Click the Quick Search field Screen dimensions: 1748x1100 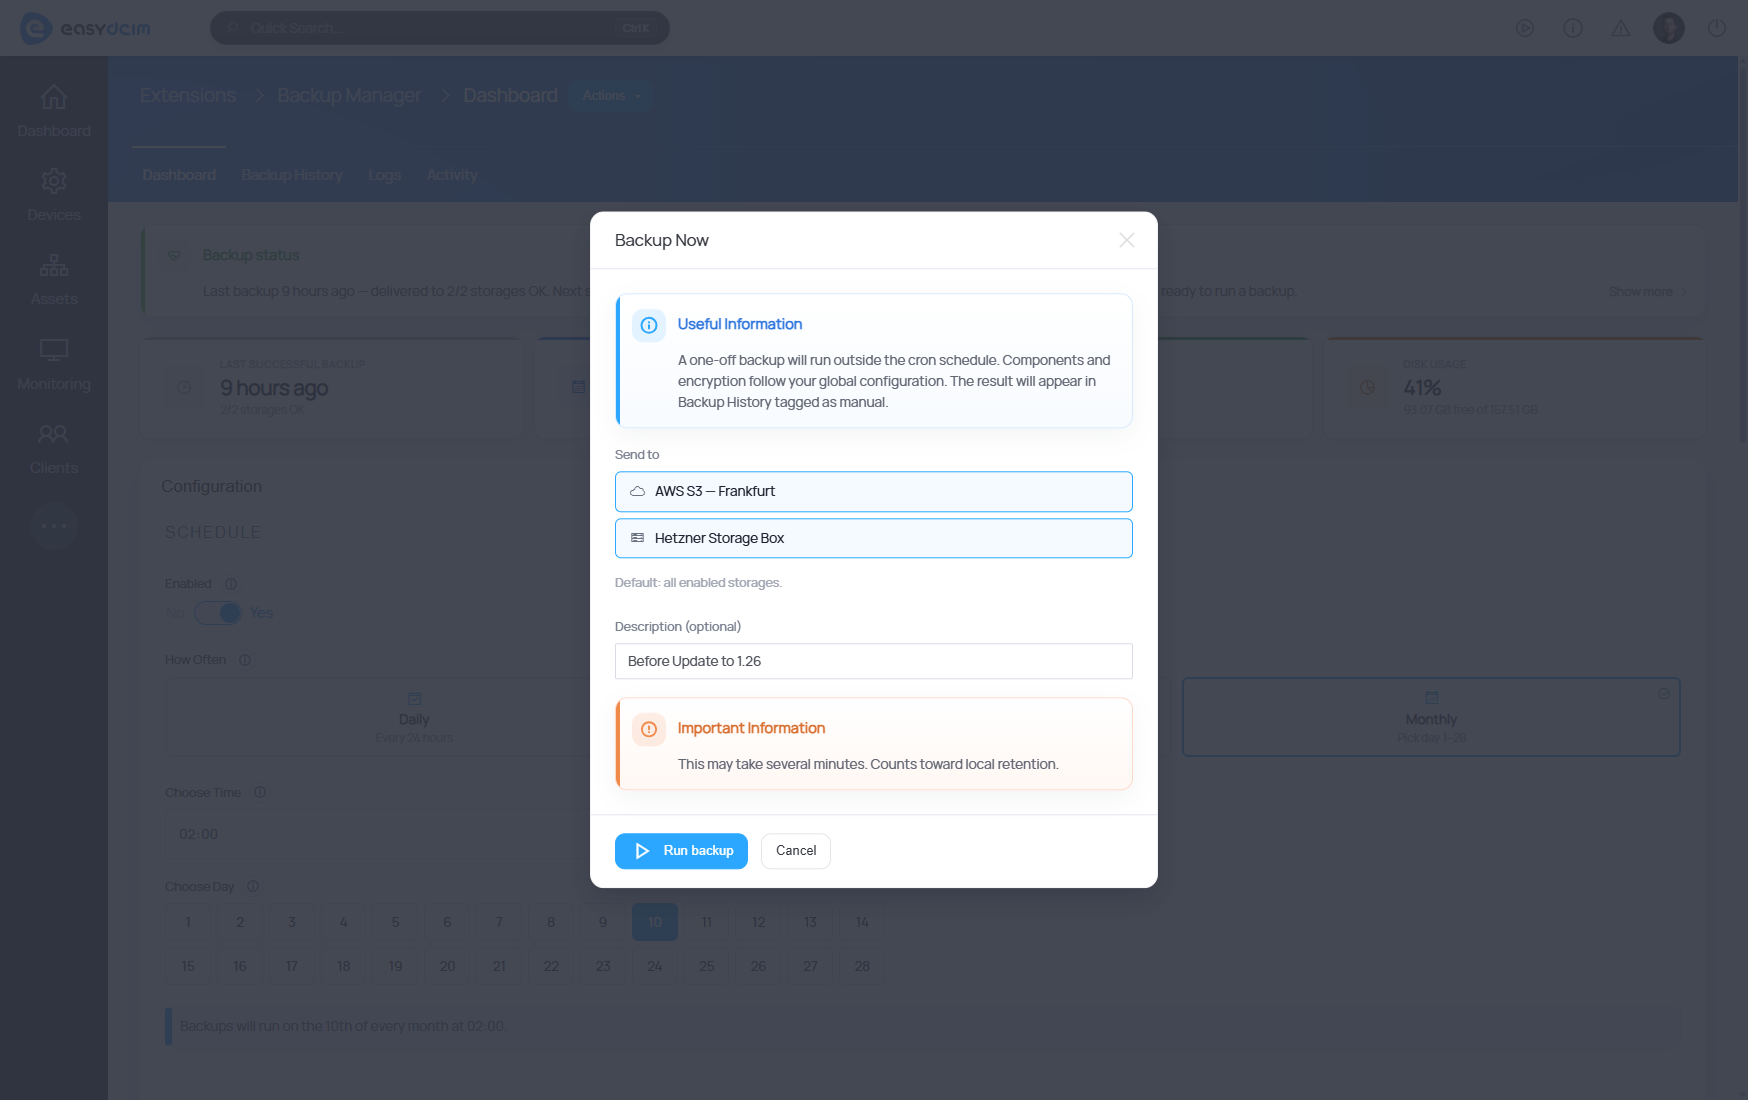click(x=440, y=28)
